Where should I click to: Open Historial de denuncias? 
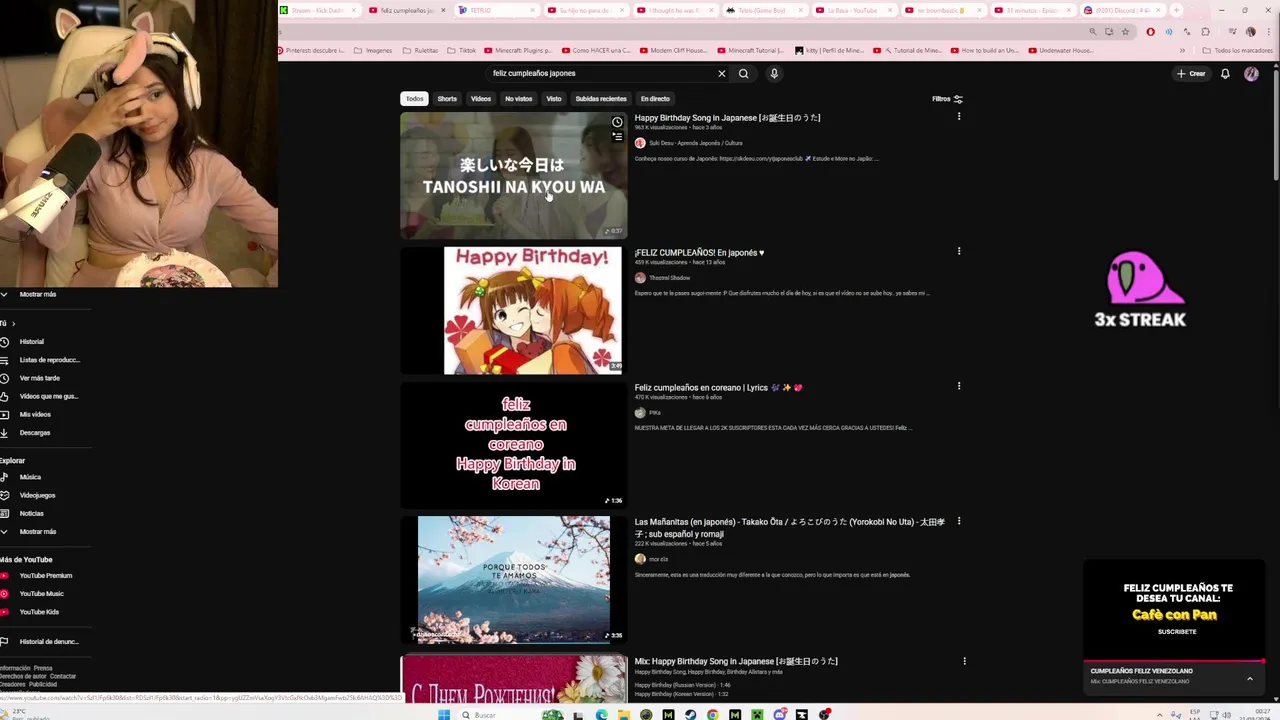coord(49,641)
